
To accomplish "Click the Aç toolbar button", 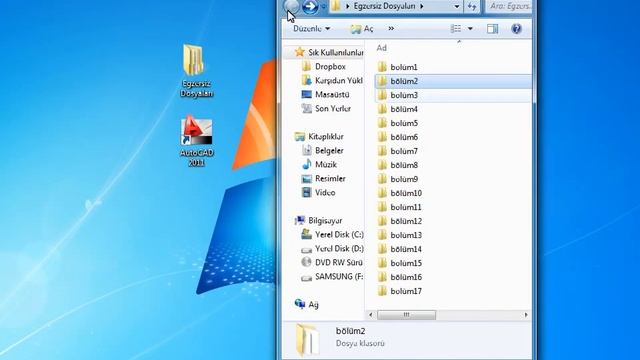I will point(362,29).
